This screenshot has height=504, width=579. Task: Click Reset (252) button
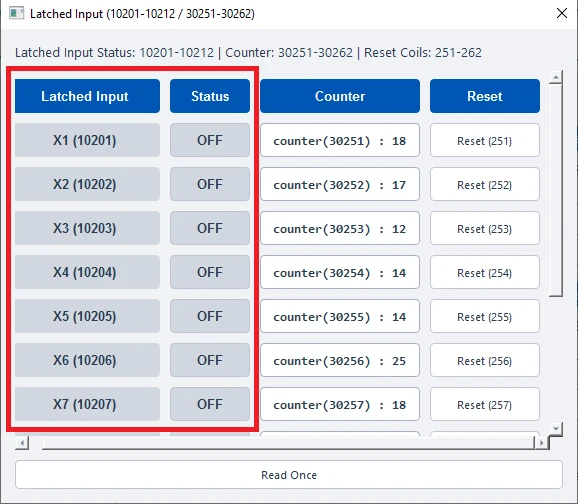[x=484, y=184]
